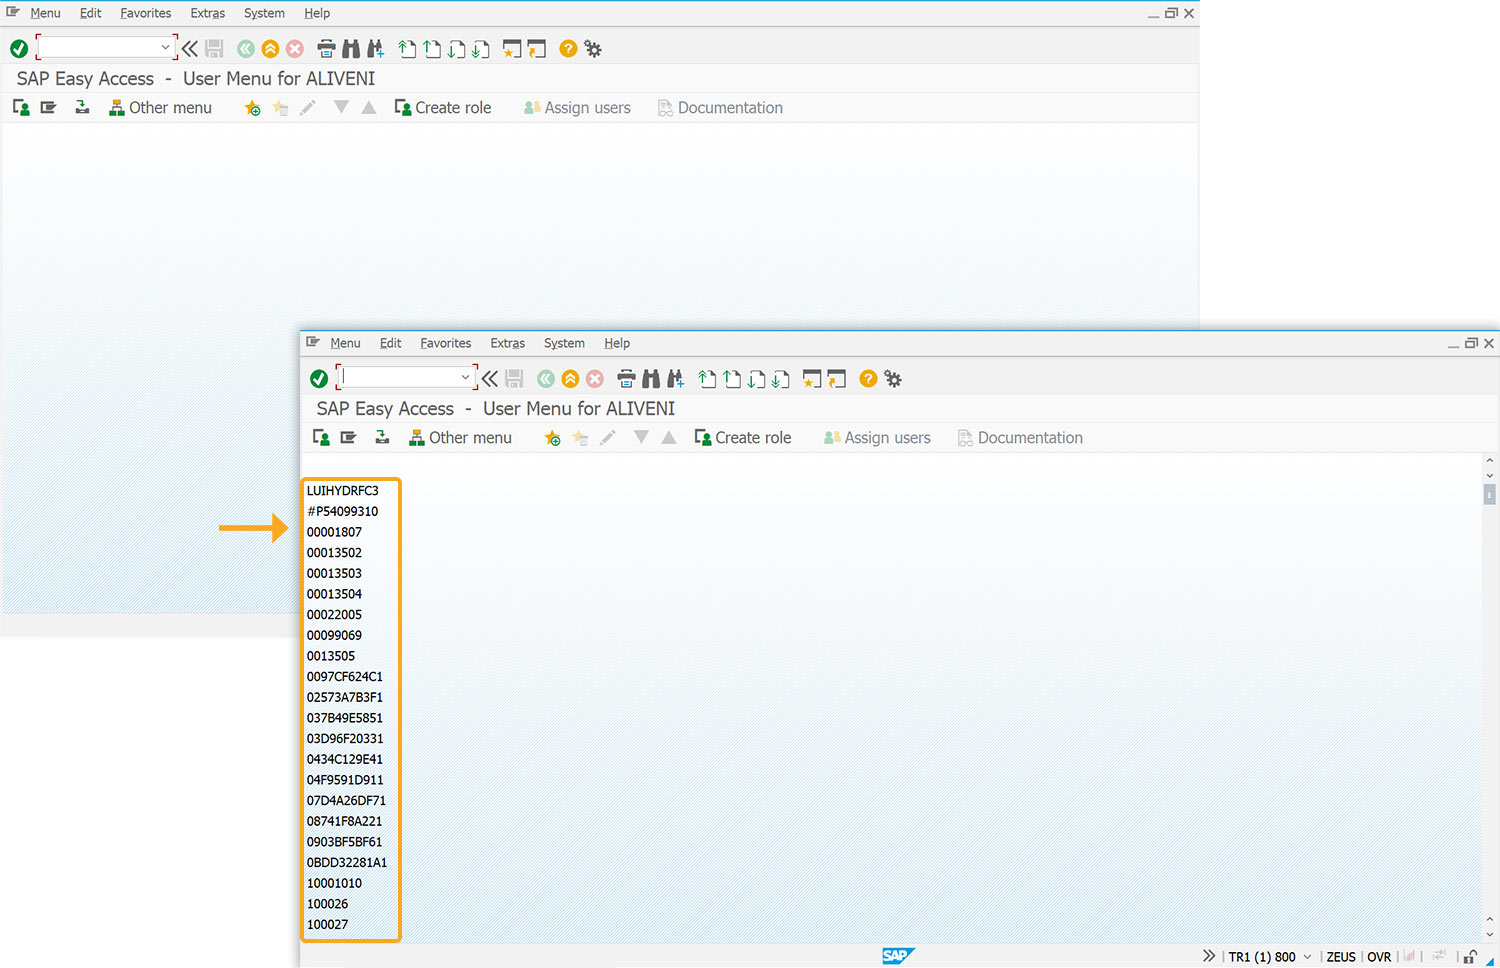
Task: Click green Back icon in front window
Action: coord(546,379)
